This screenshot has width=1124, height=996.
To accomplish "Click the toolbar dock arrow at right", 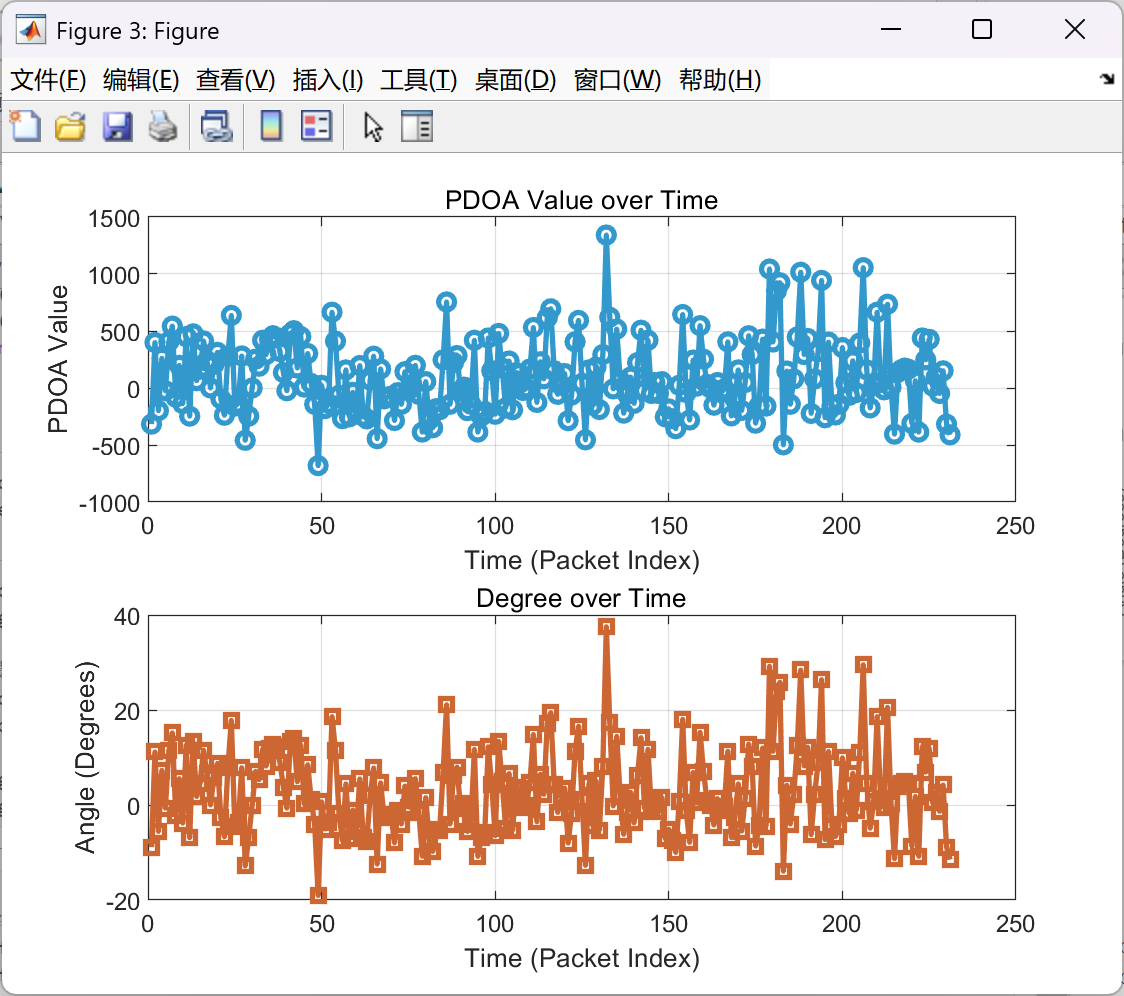I will point(1108,79).
